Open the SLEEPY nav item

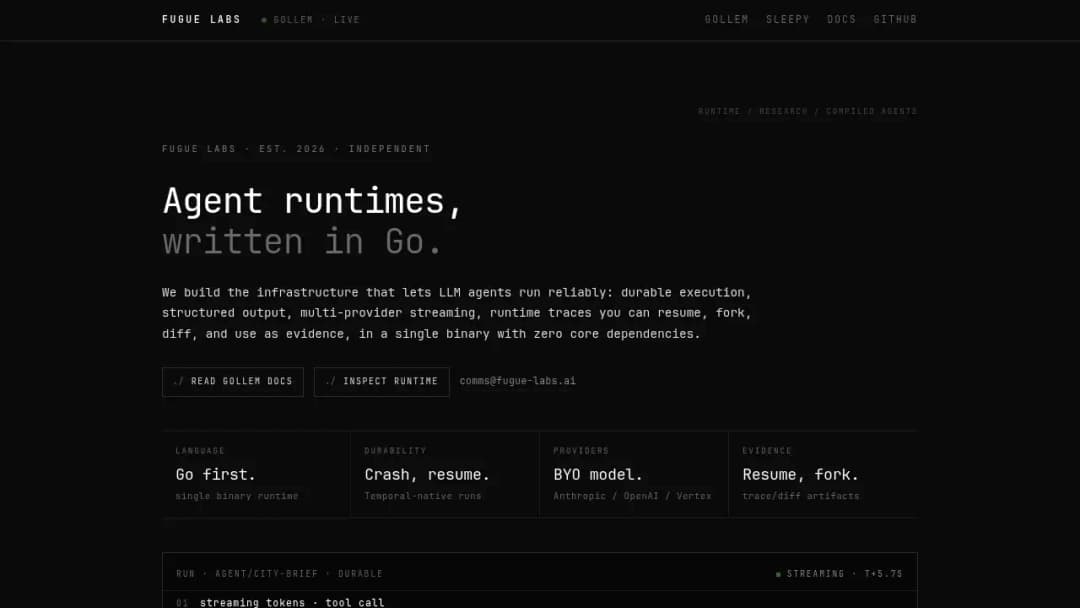tap(787, 19)
